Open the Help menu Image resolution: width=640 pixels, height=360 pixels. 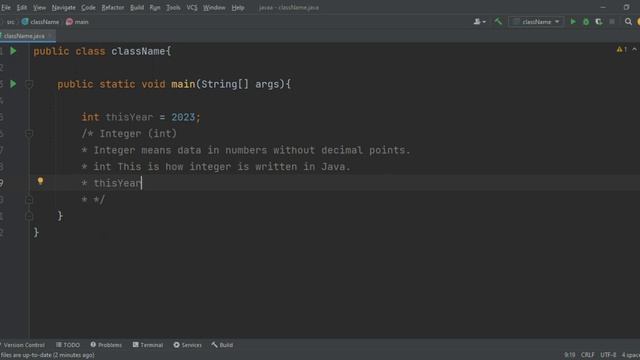click(x=238, y=7)
